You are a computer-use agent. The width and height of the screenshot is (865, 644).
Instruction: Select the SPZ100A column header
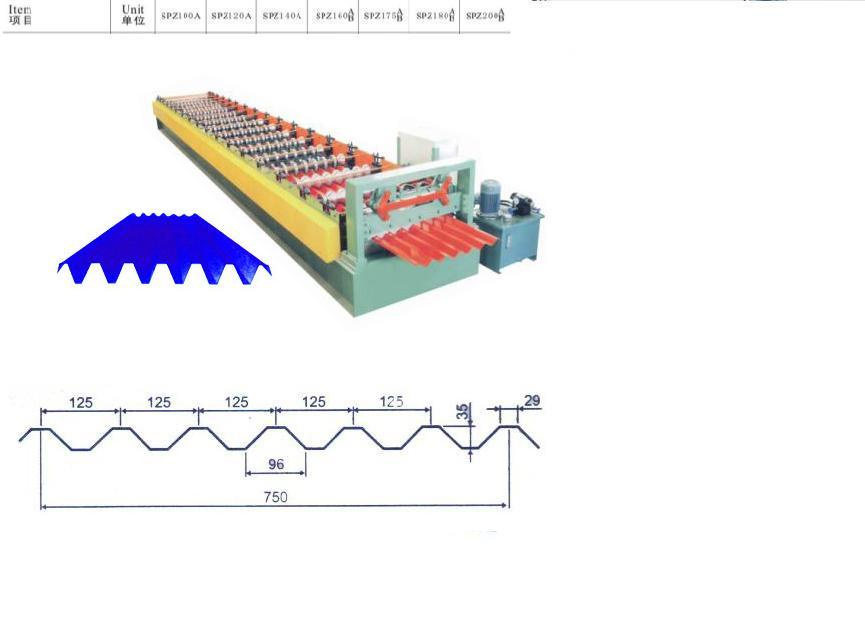[181, 16]
